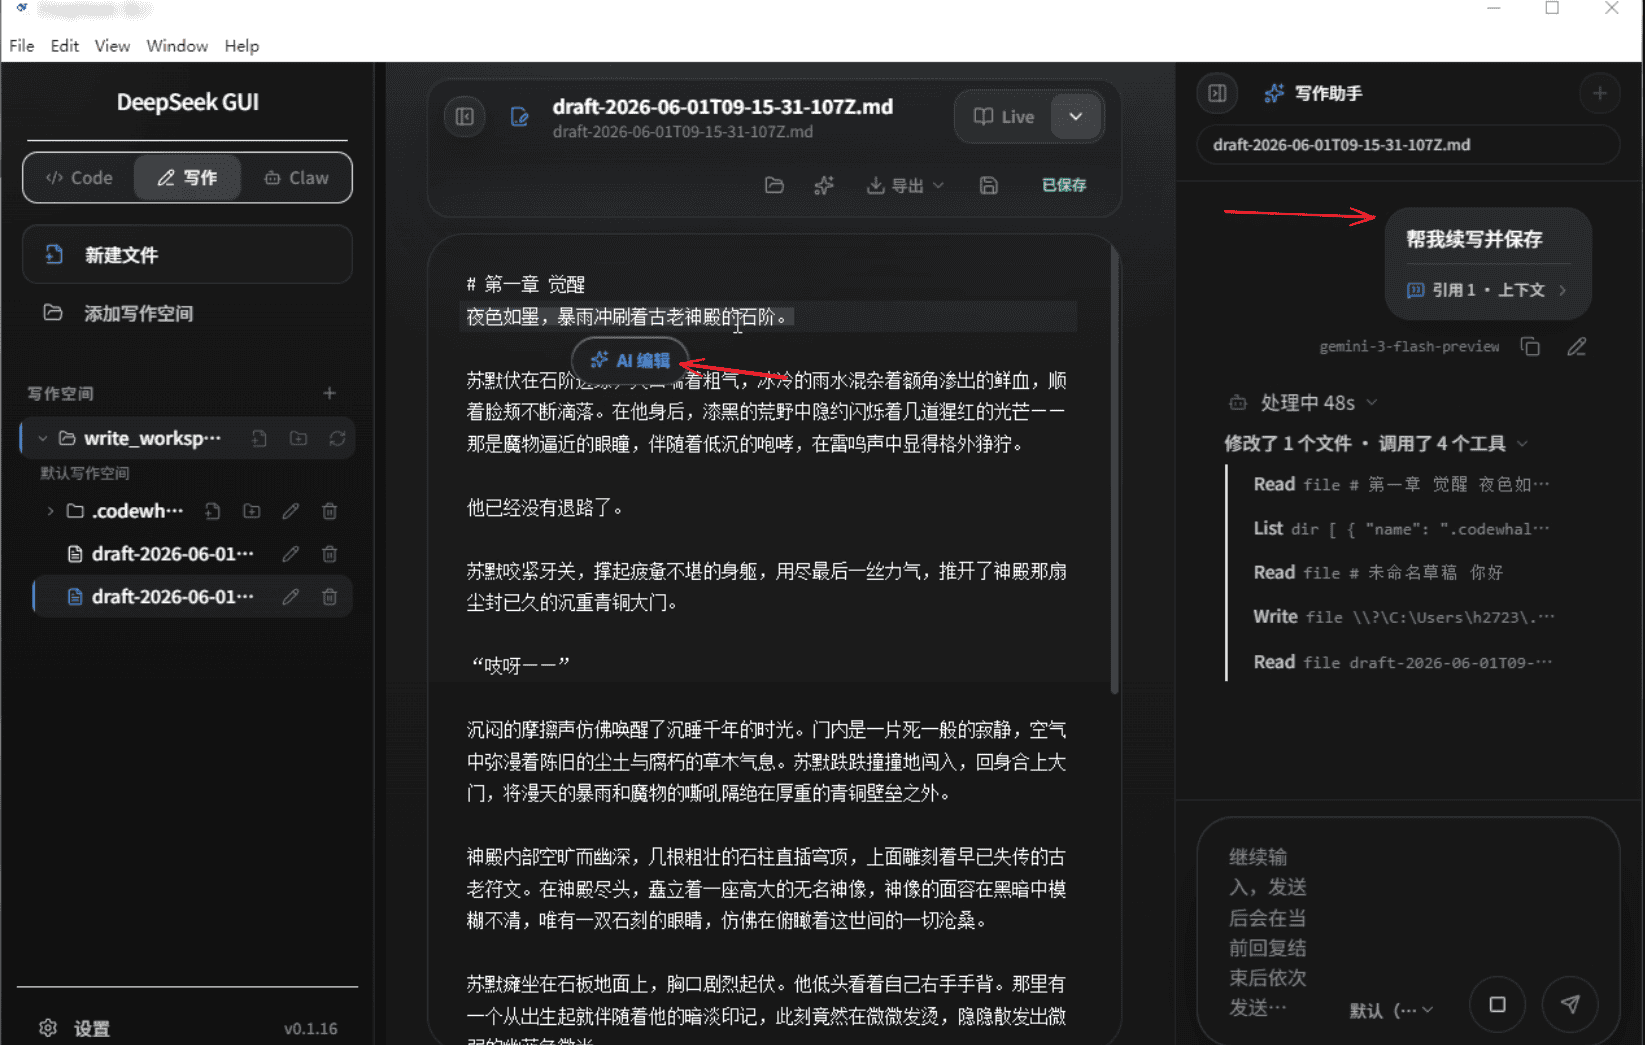Image resolution: width=1645 pixels, height=1045 pixels.
Task: Click the save disk icon in the editor toolbar
Action: tap(988, 185)
